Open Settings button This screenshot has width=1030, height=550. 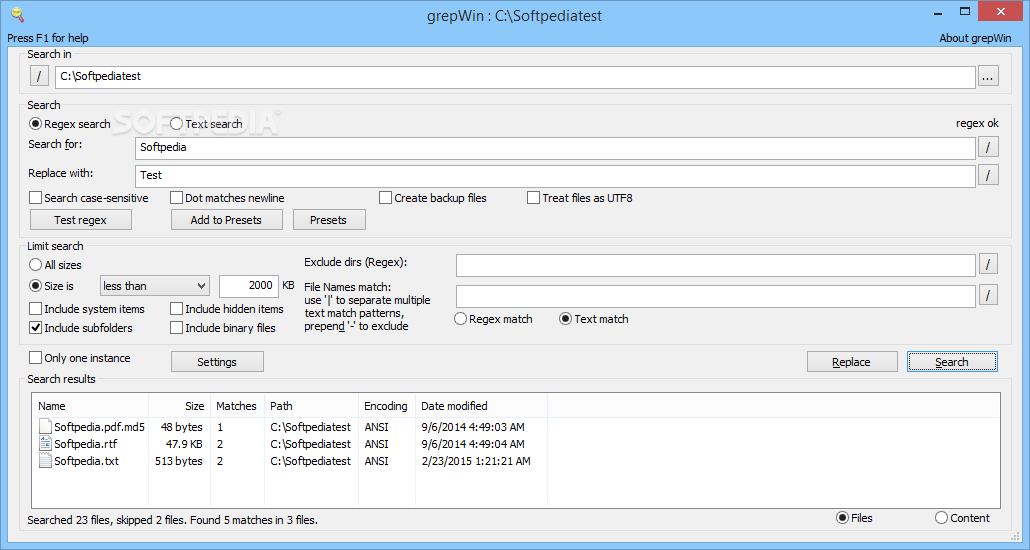click(x=217, y=362)
